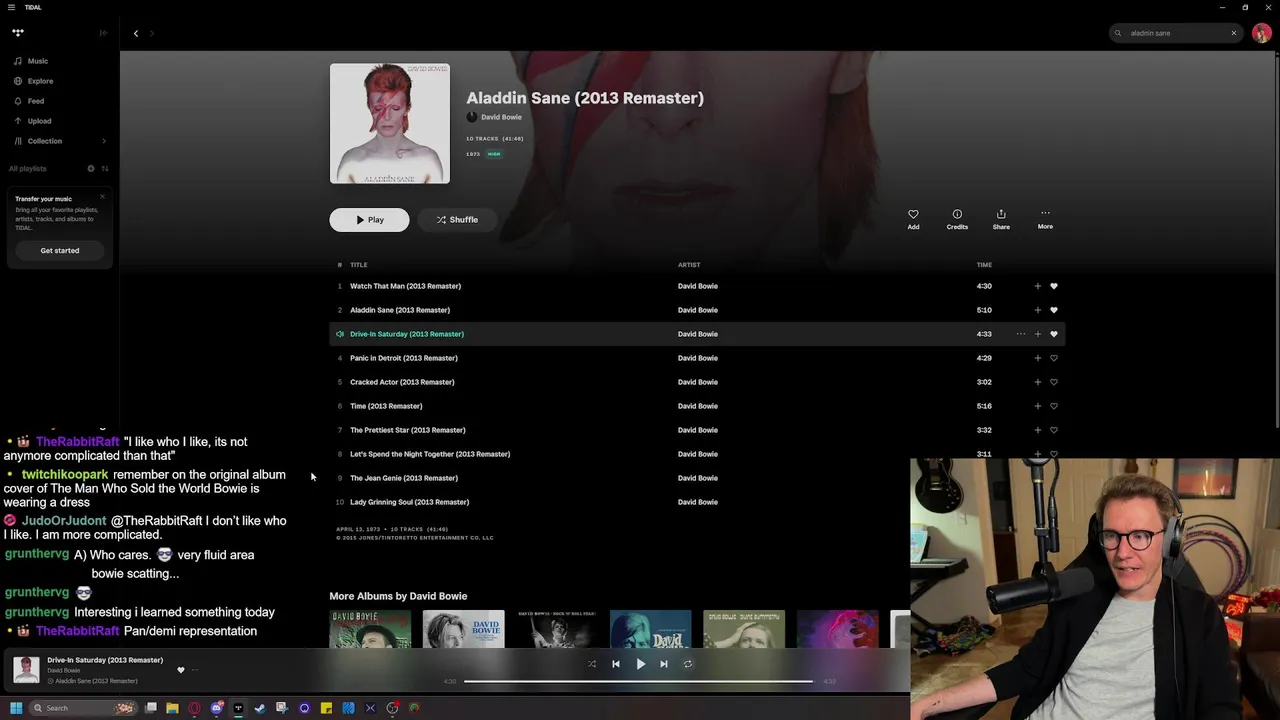Open Aladdin Sane link in now playing bar

[x=96, y=681]
